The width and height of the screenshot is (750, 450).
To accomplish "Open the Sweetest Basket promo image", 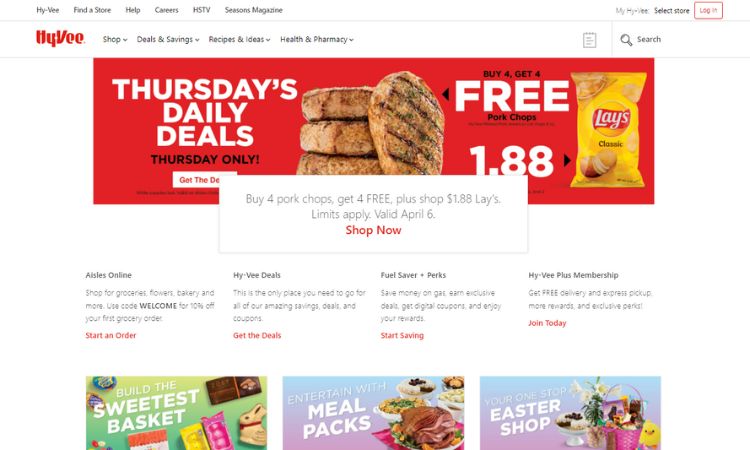I will [x=176, y=413].
